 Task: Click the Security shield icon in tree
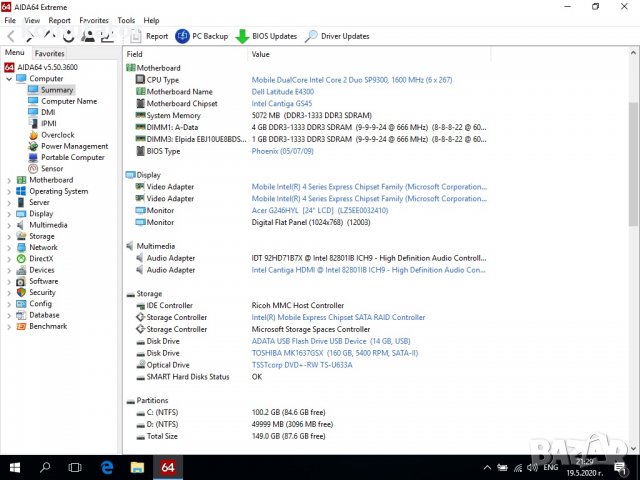pyautogui.click(x=21, y=292)
